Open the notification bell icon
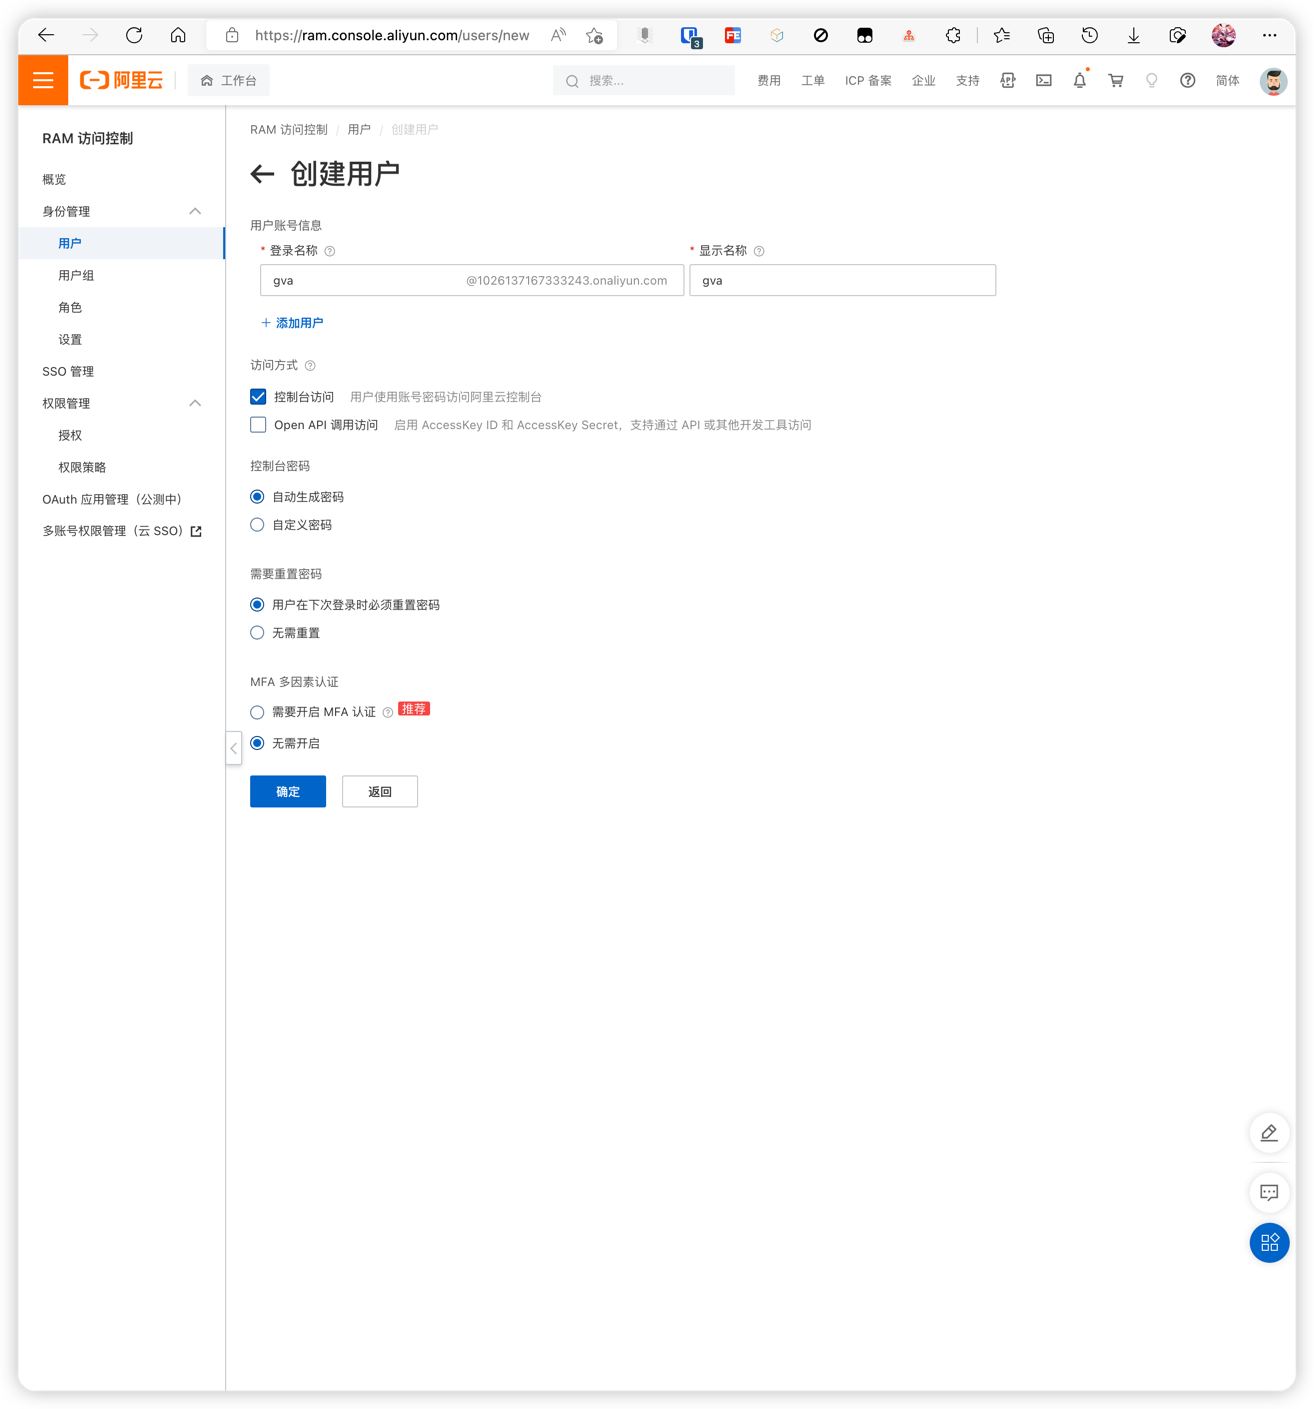Screen dimensions: 1314x1409 point(1079,81)
